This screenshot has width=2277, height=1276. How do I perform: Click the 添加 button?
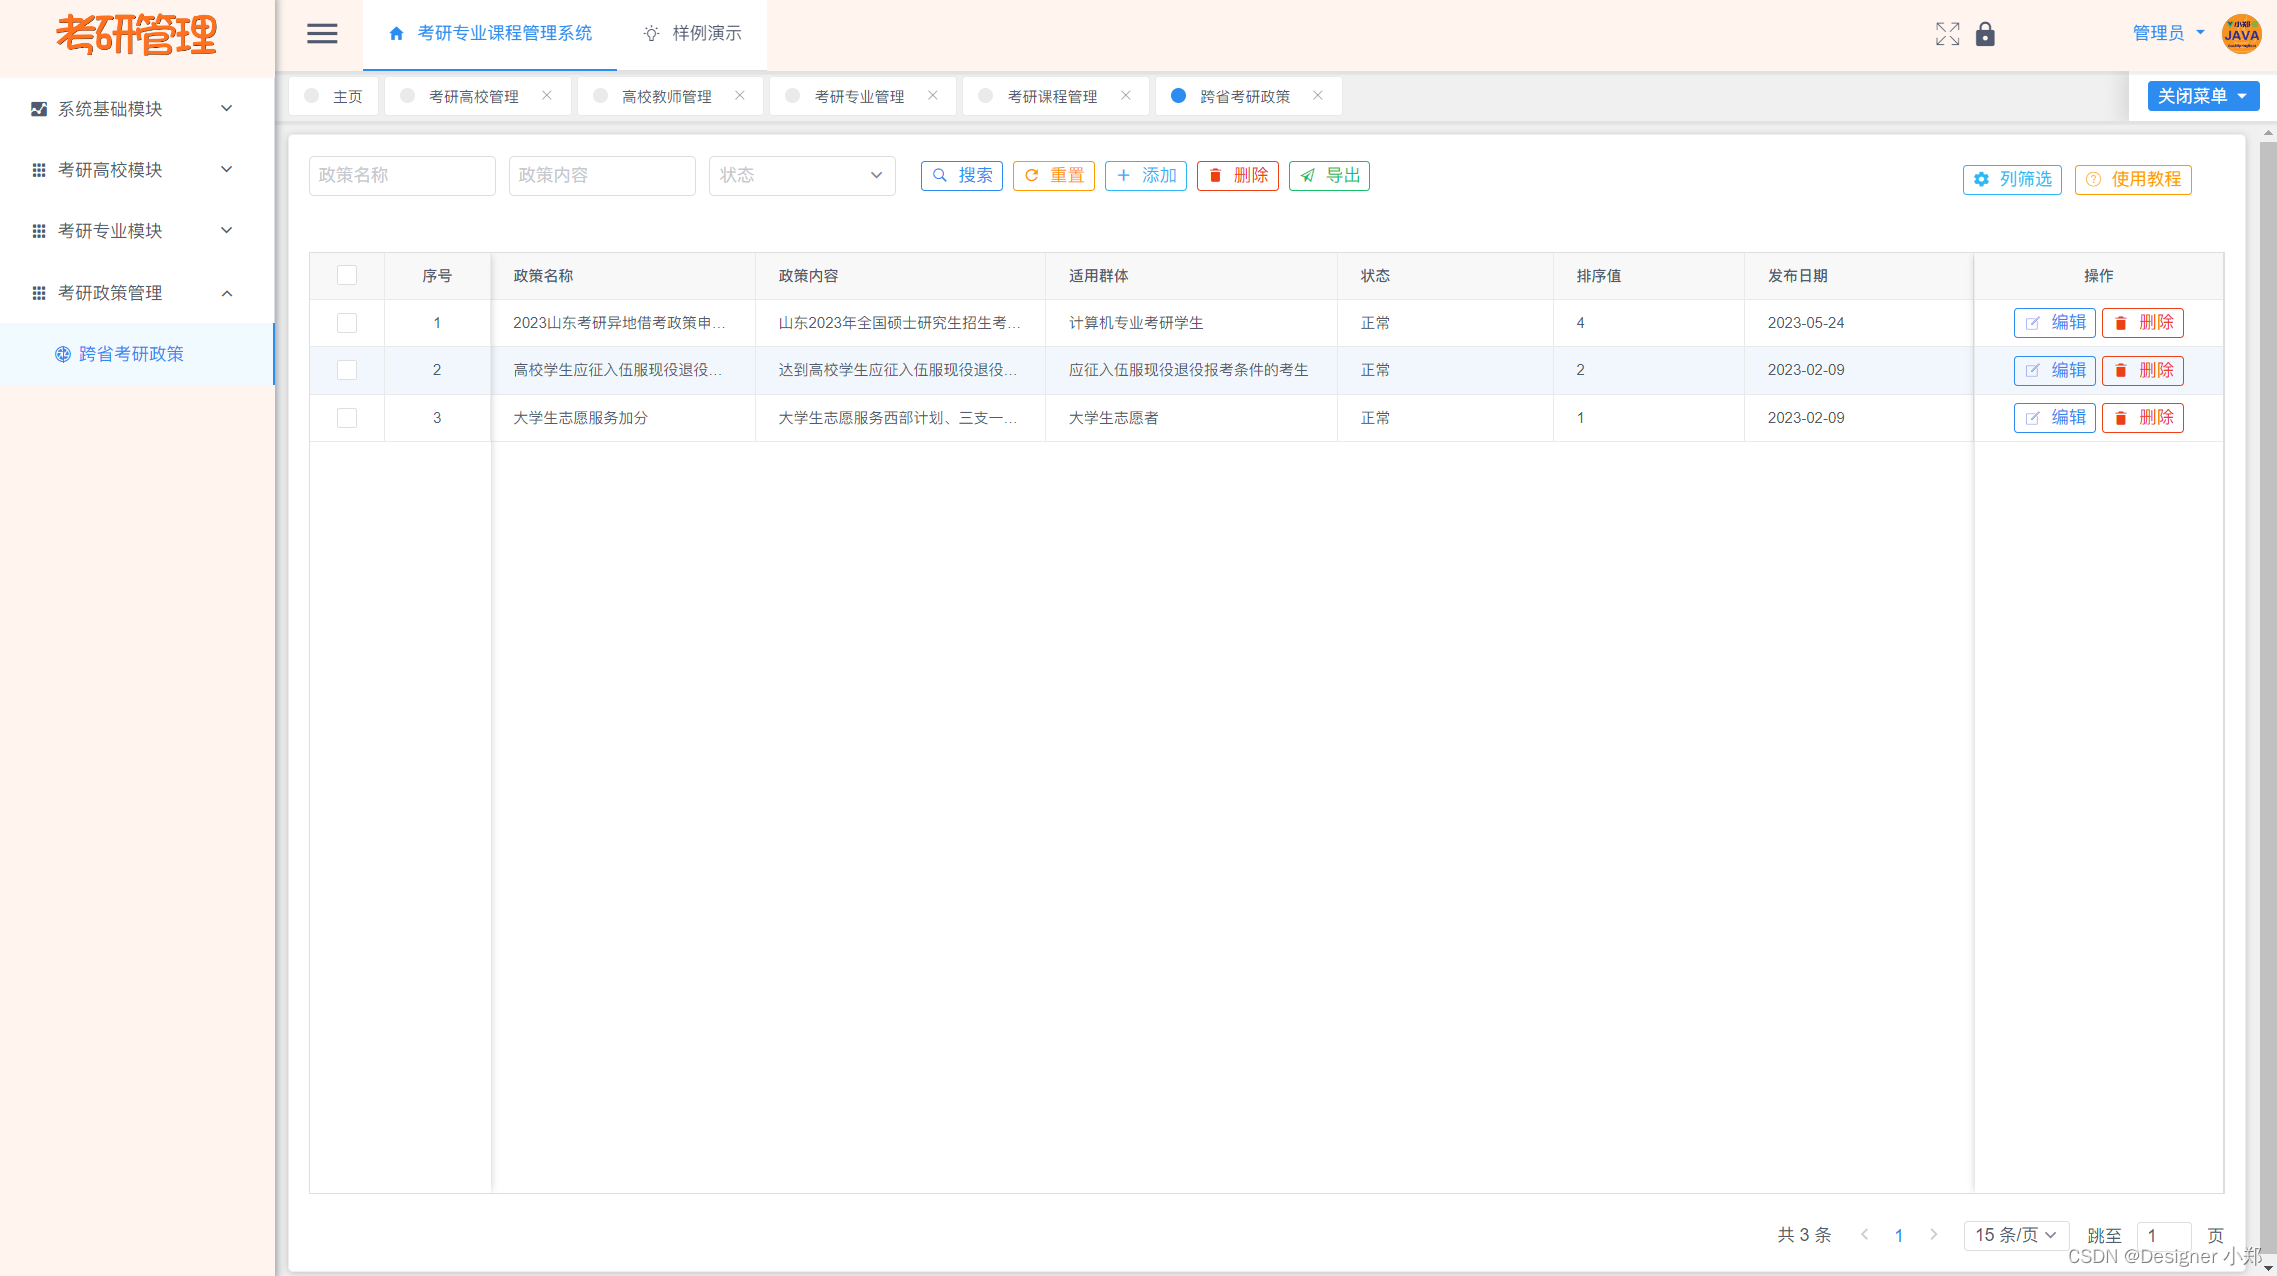click(x=1145, y=176)
